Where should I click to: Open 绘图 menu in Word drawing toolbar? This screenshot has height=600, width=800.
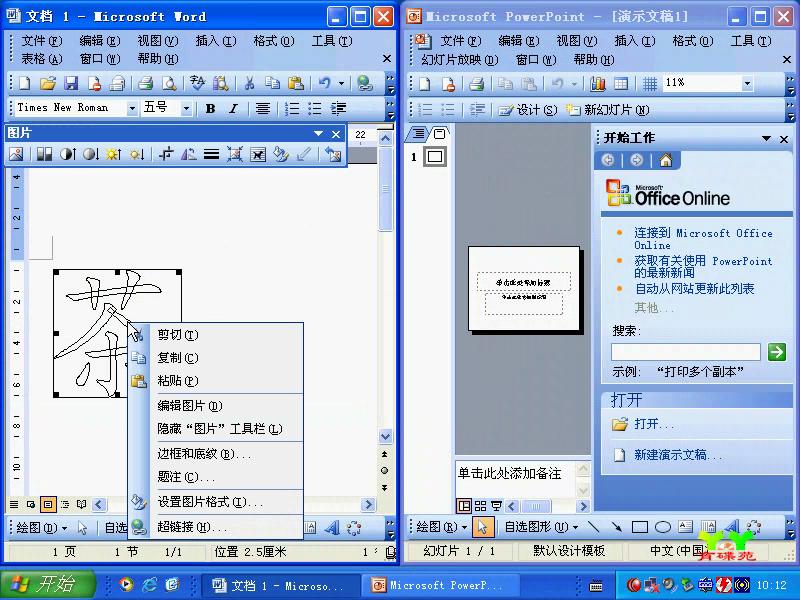coord(41,528)
